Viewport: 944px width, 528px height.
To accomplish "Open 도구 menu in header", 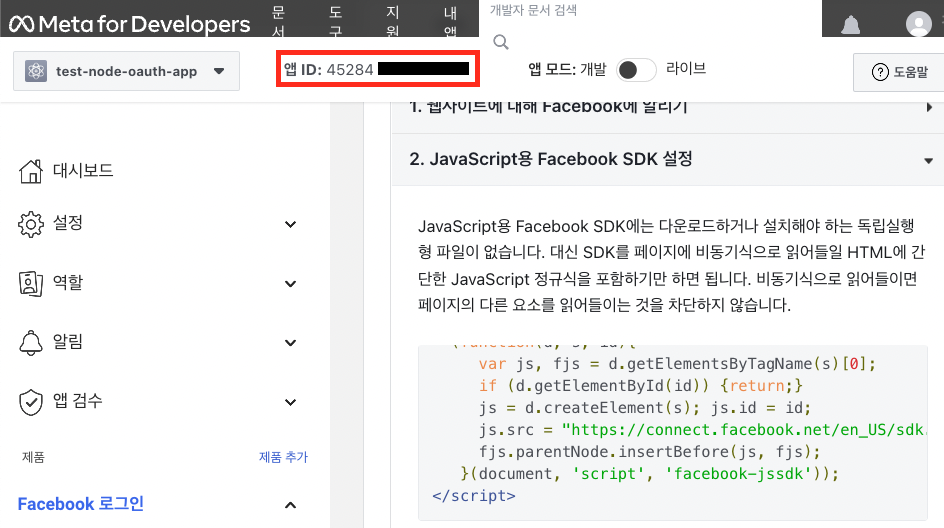I will click(x=335, y=21).
